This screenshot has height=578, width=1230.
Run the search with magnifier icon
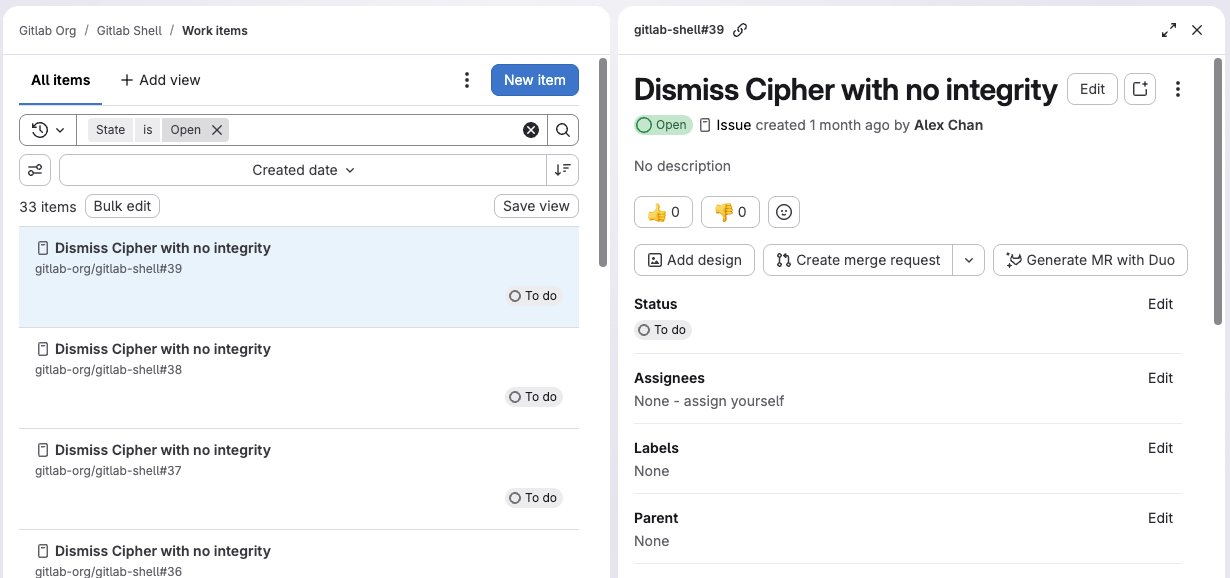pyautogui.click(x=563, y=130)
